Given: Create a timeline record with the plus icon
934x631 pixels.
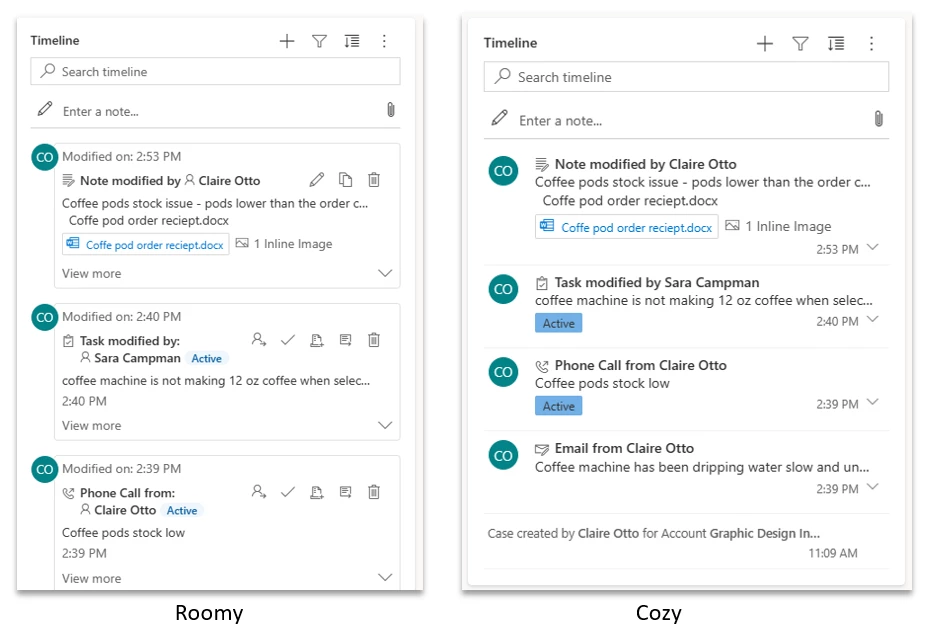Looking at the screenshot, I should [x=287, y=41].
